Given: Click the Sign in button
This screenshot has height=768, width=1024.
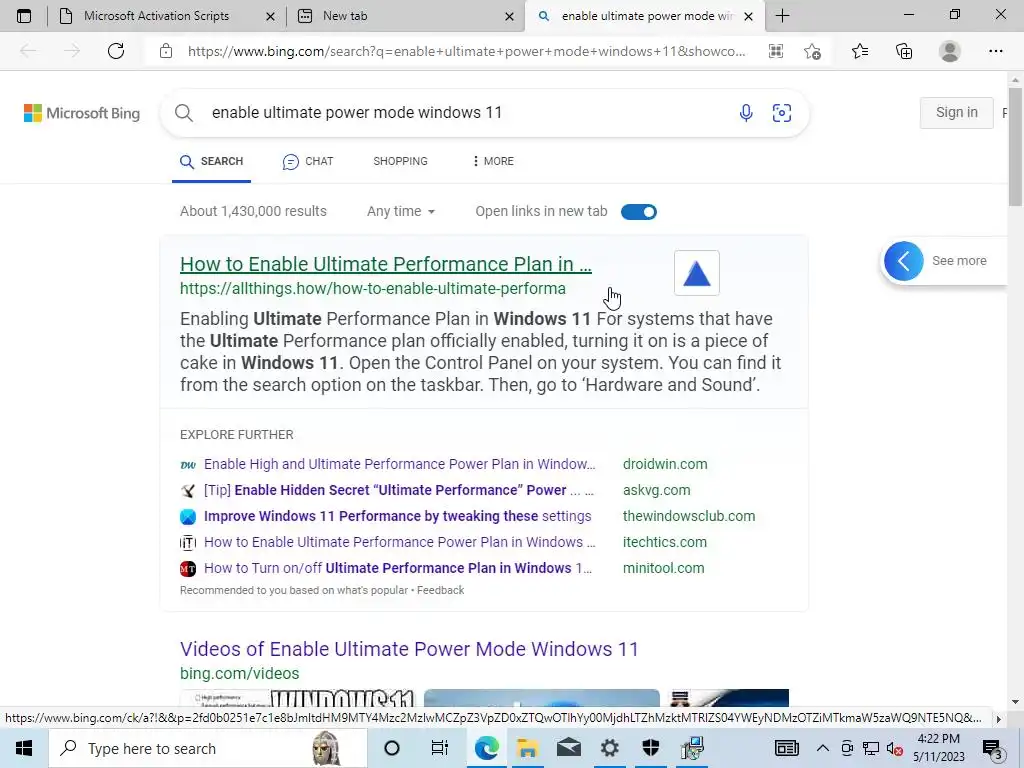Looking at the screenshot, I should click(957, 112).
